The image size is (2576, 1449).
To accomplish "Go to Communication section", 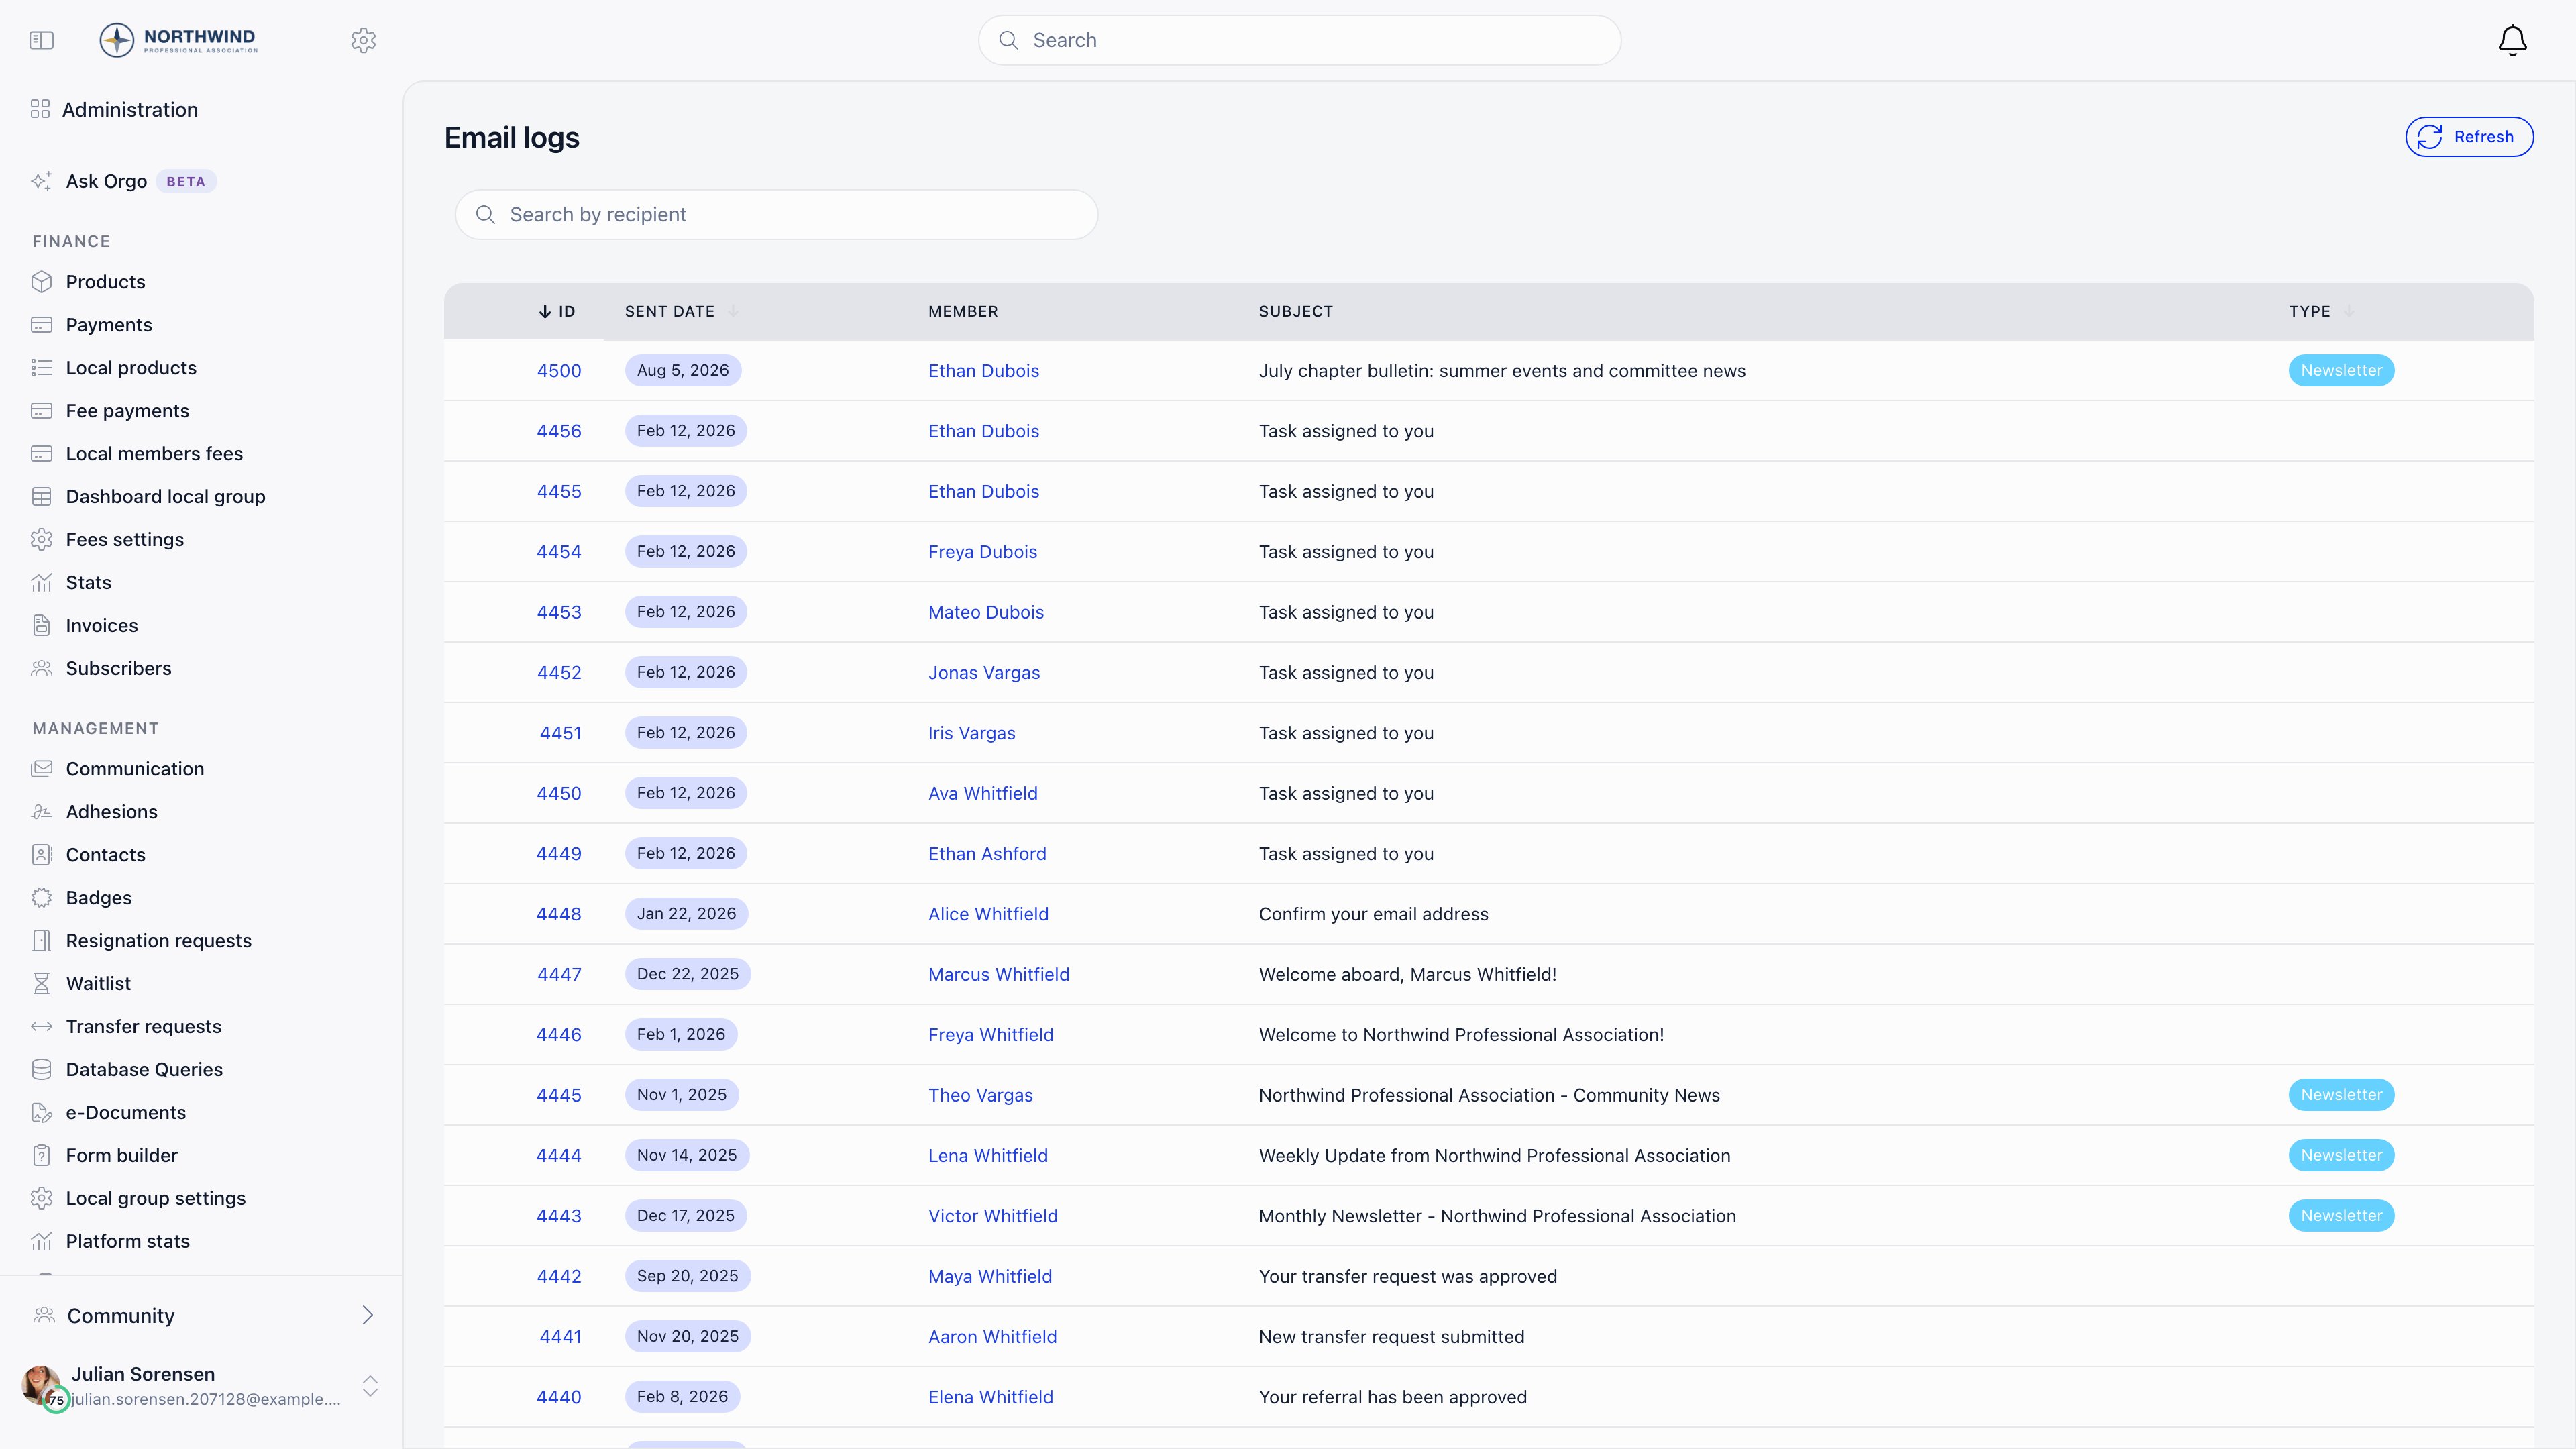I will pyautogui.click(x=134, y=769).
